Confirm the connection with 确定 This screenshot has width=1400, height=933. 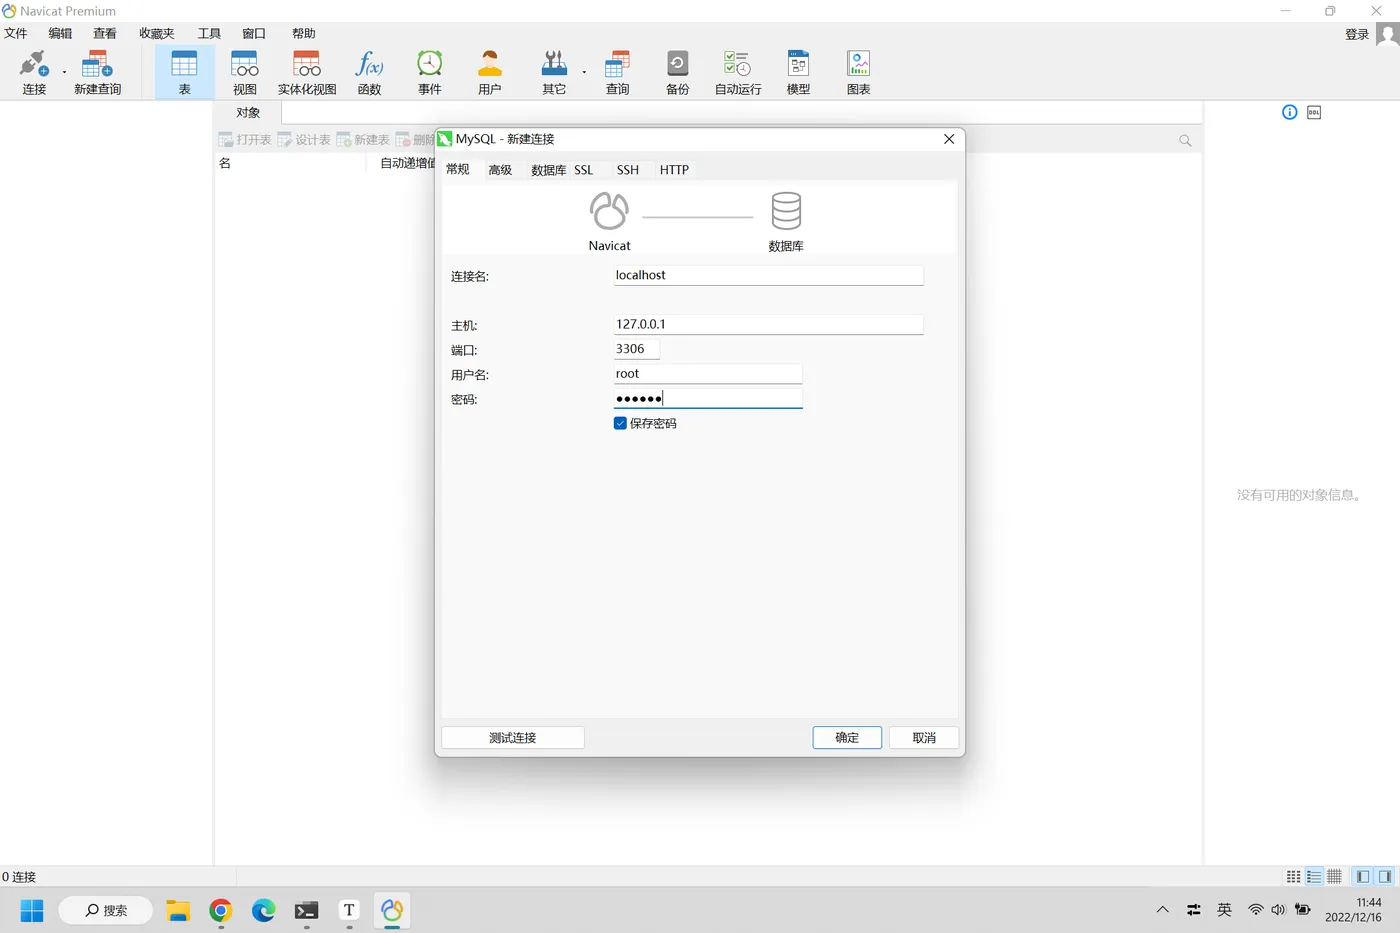click(x=847, y=738)
